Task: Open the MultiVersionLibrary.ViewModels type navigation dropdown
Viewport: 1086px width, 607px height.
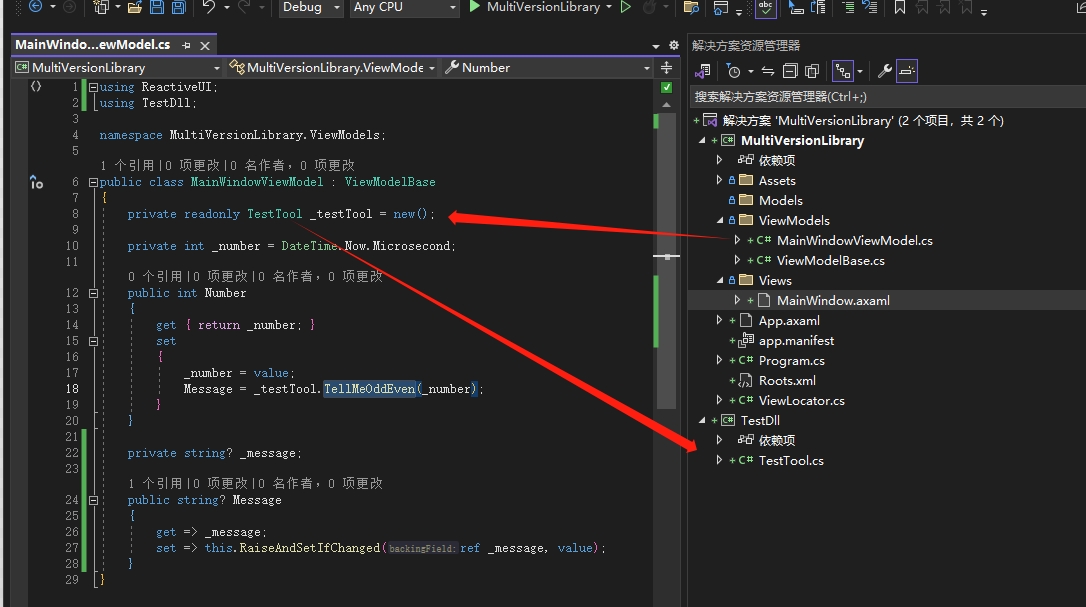Action: coord(332,67)
